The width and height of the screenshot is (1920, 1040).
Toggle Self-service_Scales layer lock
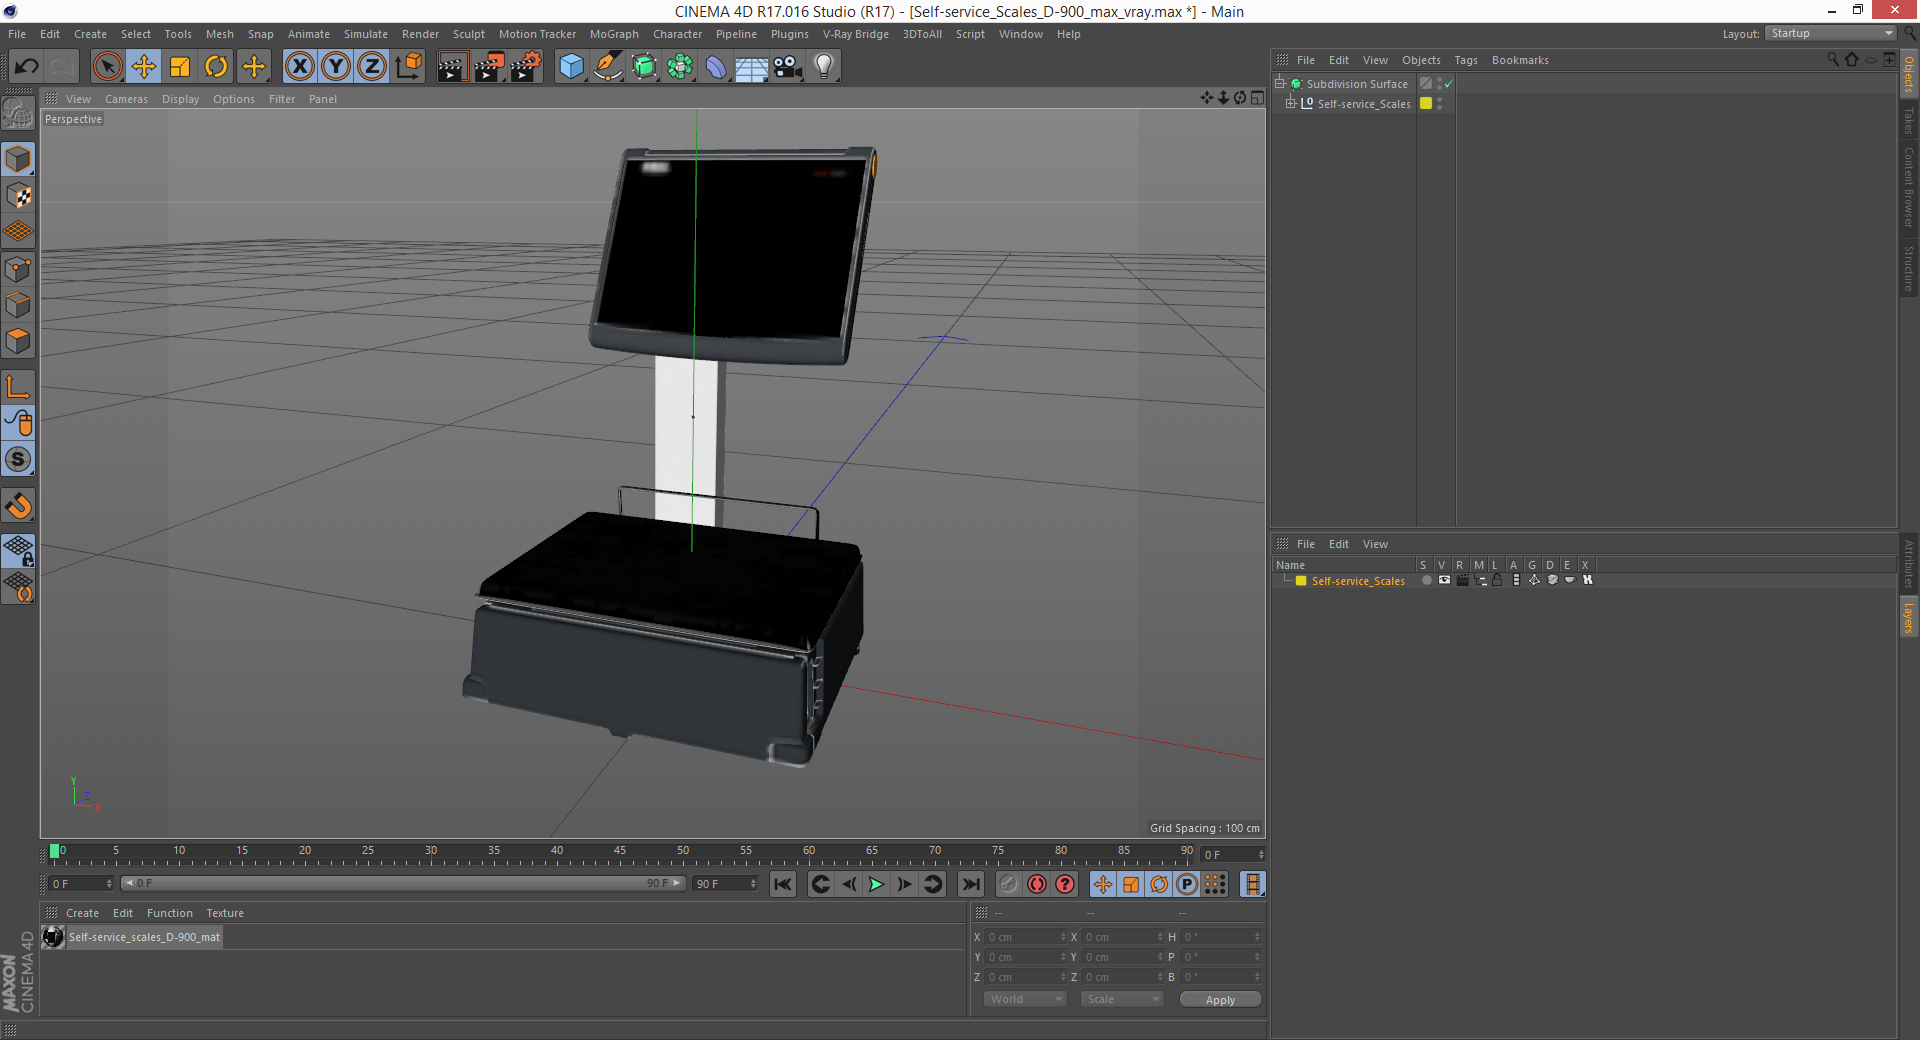pyautogui.click(x=1497, y=580)
